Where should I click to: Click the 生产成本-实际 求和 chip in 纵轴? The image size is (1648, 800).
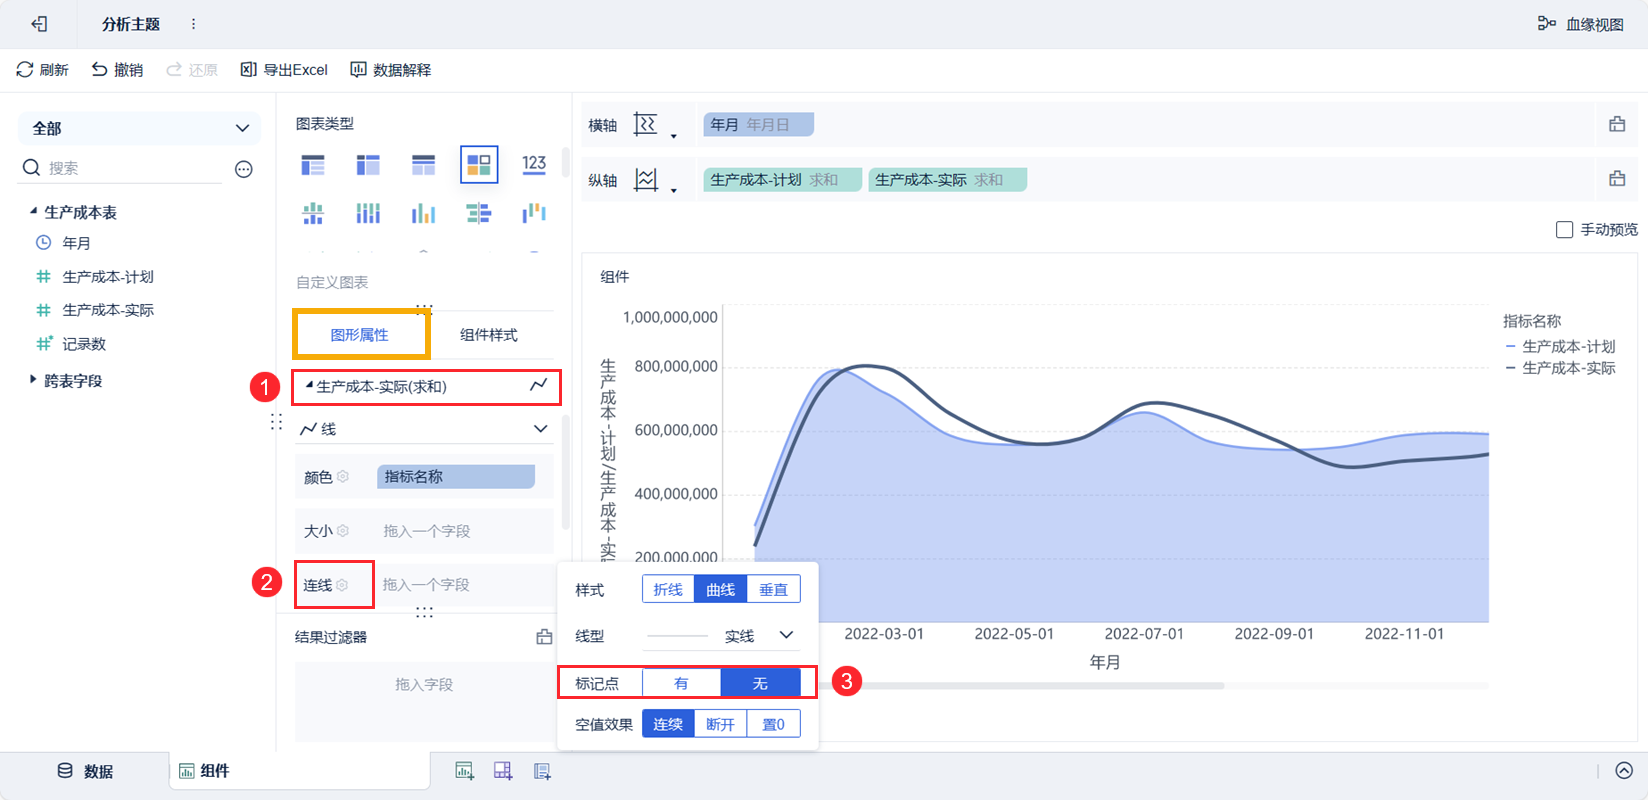coord(947,180)
